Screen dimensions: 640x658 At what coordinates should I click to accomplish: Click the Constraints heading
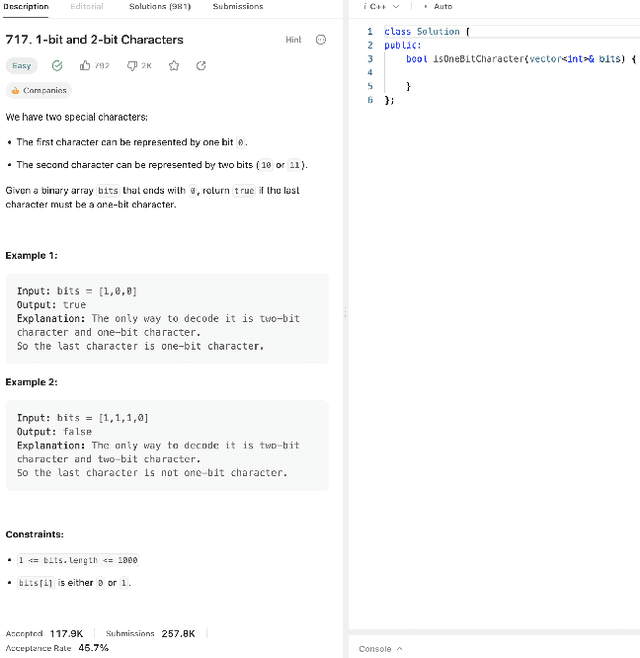tap(34, 534)
